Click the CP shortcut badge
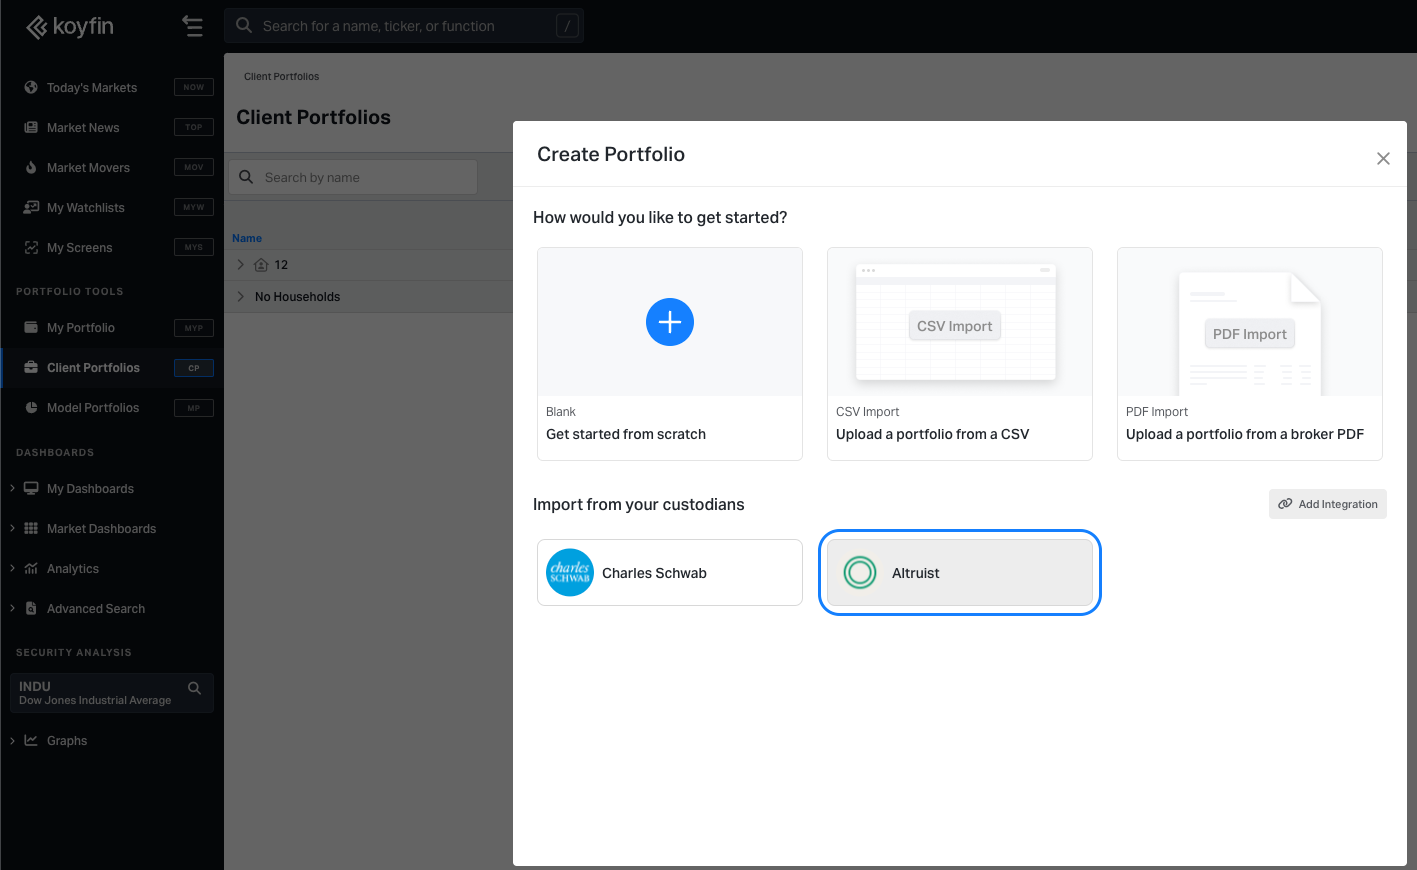 tap(194, 368)
